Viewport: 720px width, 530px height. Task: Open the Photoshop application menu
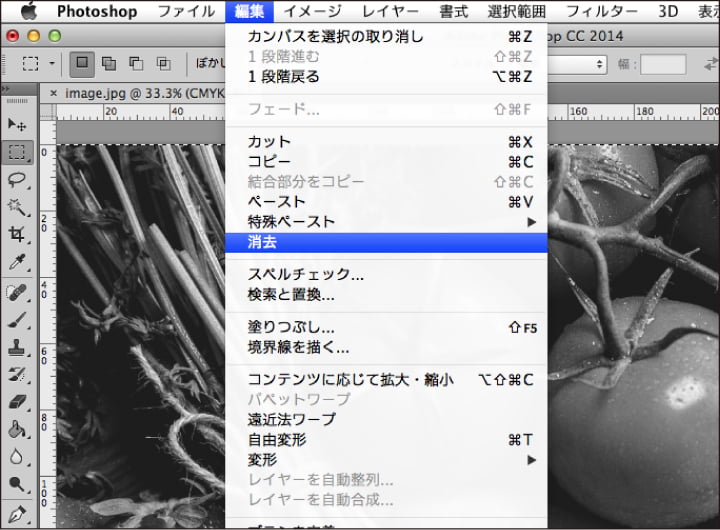tap(97, 11)
